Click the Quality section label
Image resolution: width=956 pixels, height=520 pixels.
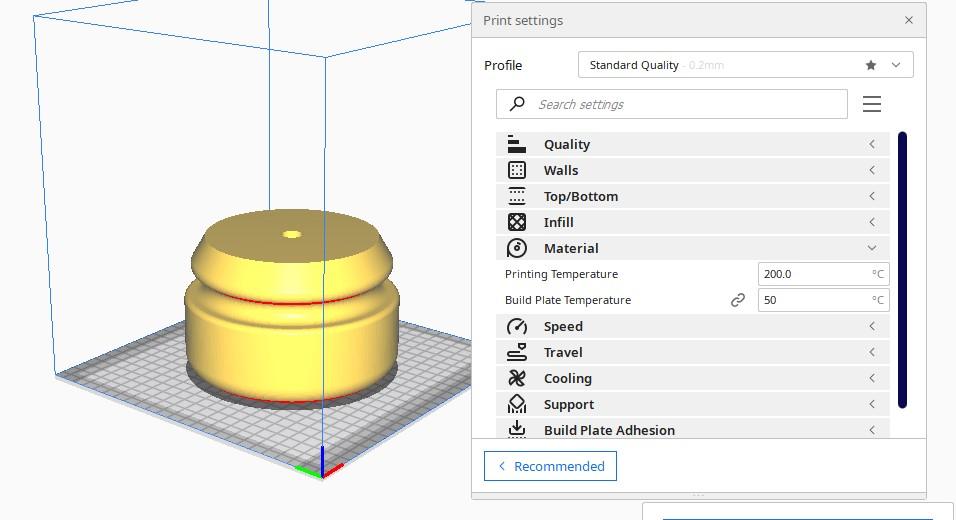coord(567,144)
